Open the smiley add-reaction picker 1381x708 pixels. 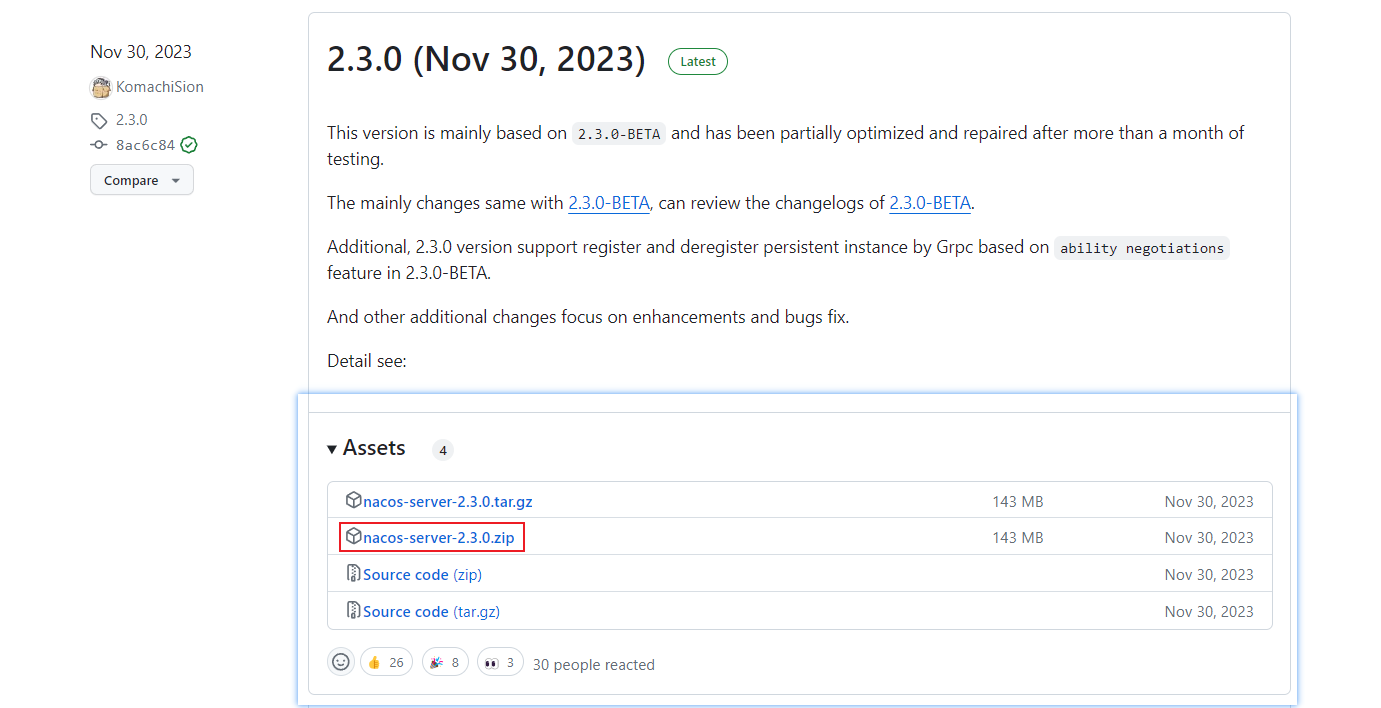point(341,662)
